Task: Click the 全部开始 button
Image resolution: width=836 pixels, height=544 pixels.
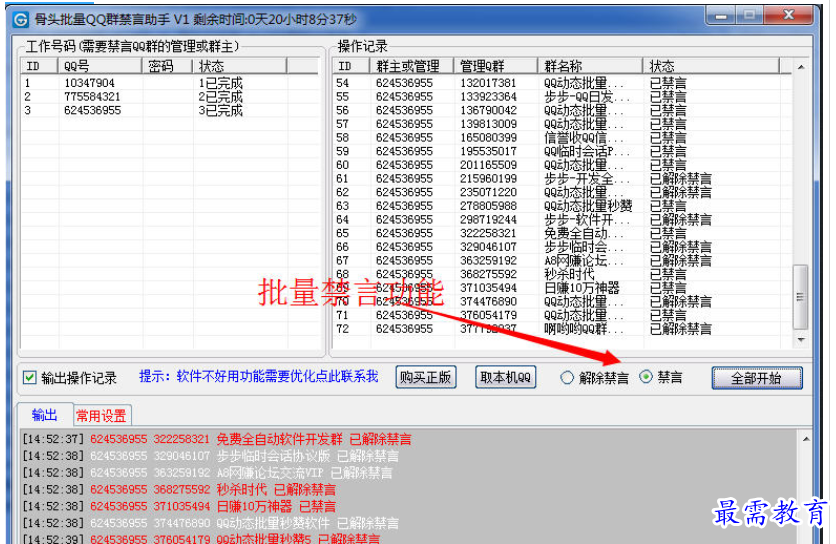Action: pos(757,378)
